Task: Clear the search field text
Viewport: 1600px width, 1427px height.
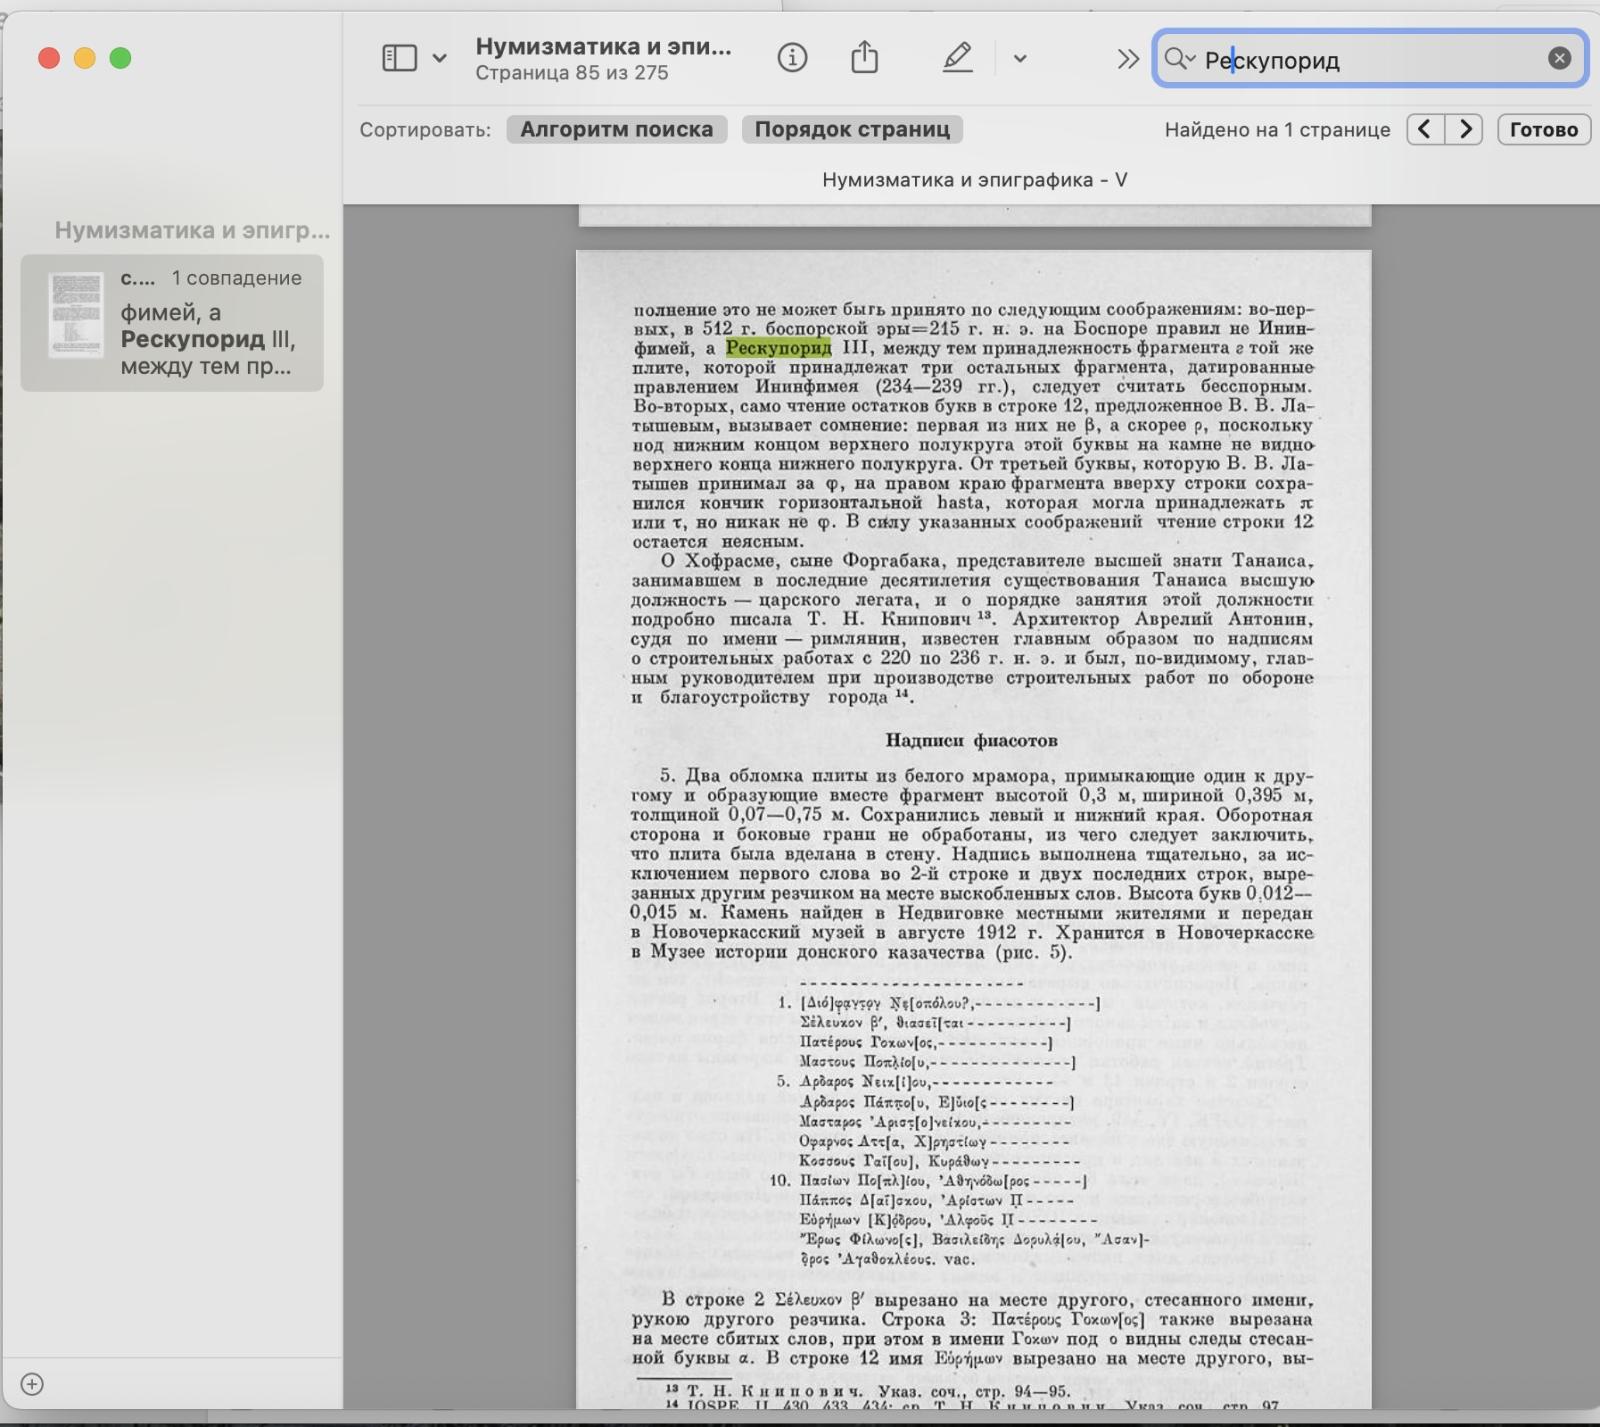Action: (x=1559, y=59)
